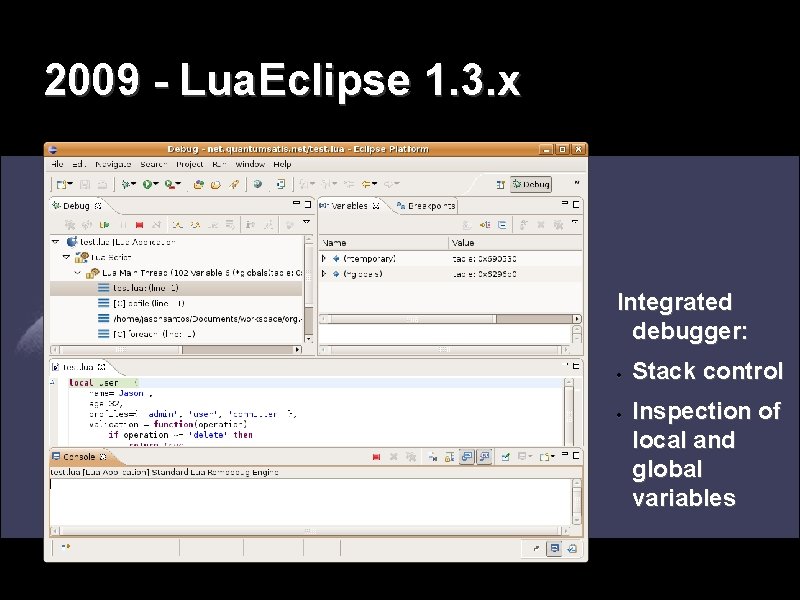Image resolution: width=800 pixels, height=600 pixels.
Task: Click Display Selected Console monitor icon
Action: coord(521,457)
